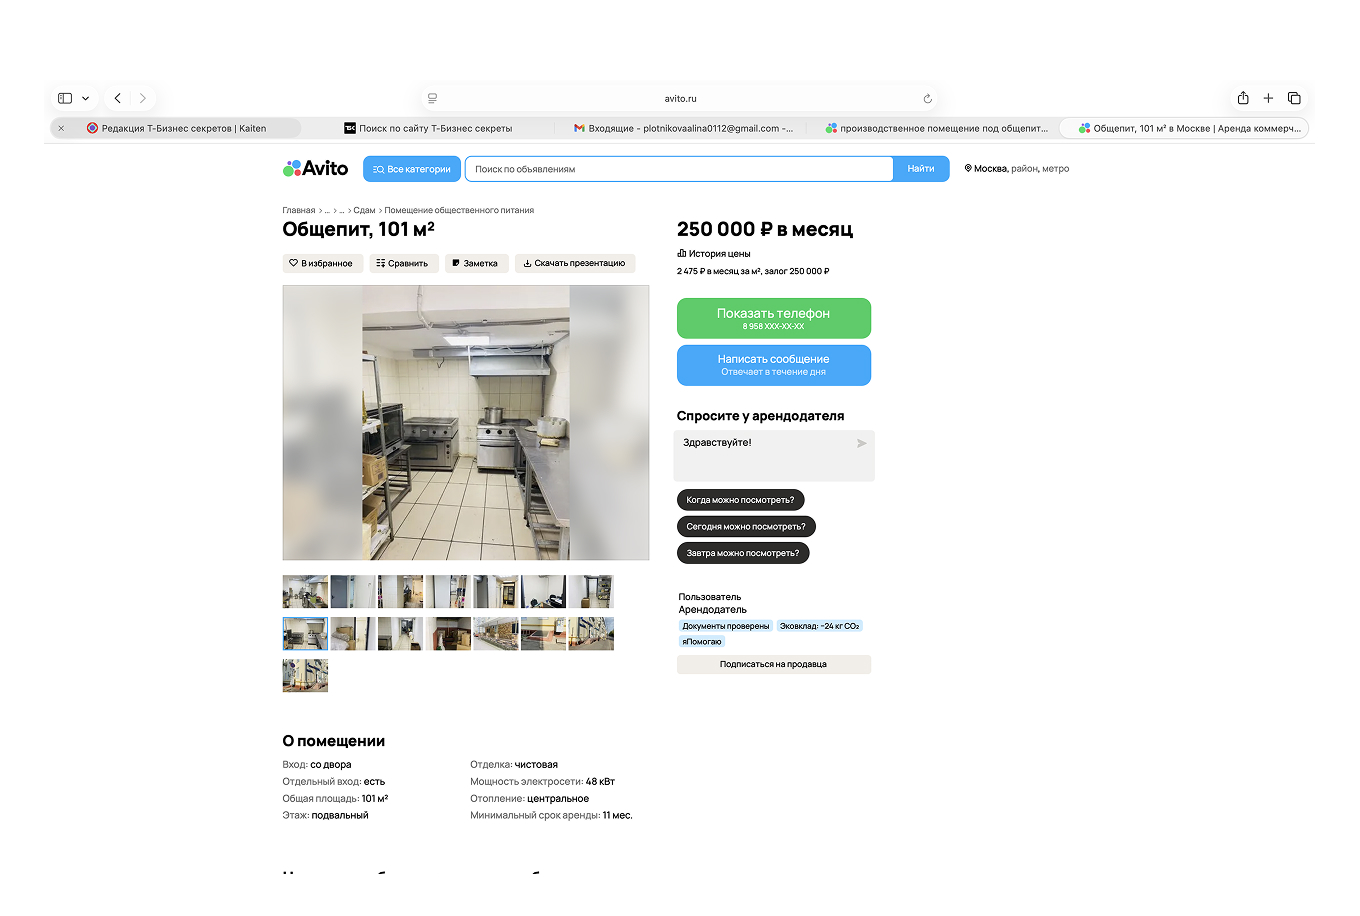Add a new tab with plus icon
The width and height of the screenshot is (1360, 916).
(1268, 98)
